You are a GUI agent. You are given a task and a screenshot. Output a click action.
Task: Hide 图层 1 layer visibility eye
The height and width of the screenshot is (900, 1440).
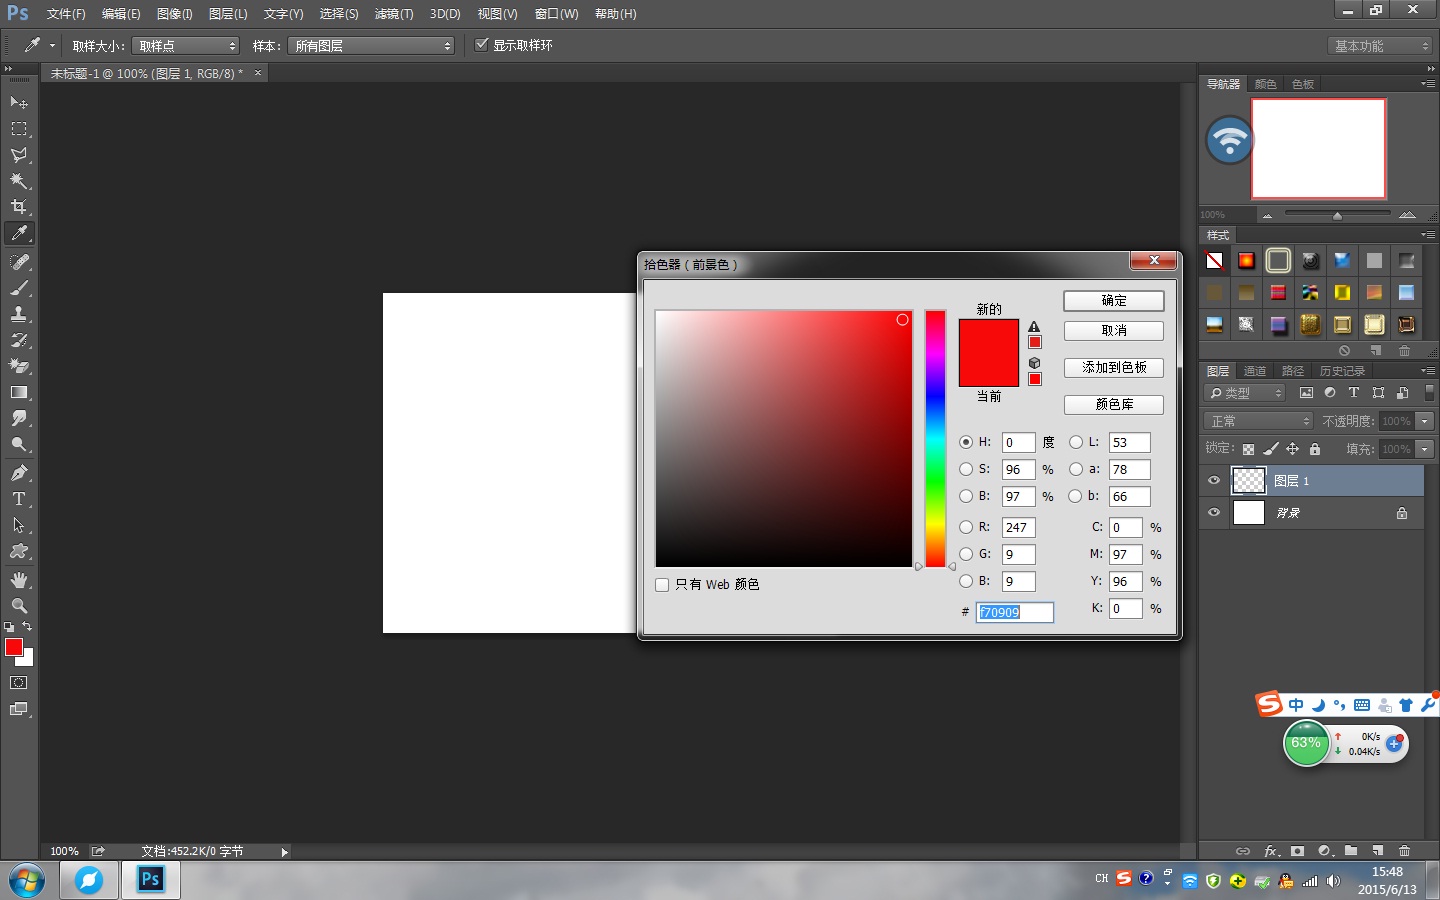[x=1214, y=481]
